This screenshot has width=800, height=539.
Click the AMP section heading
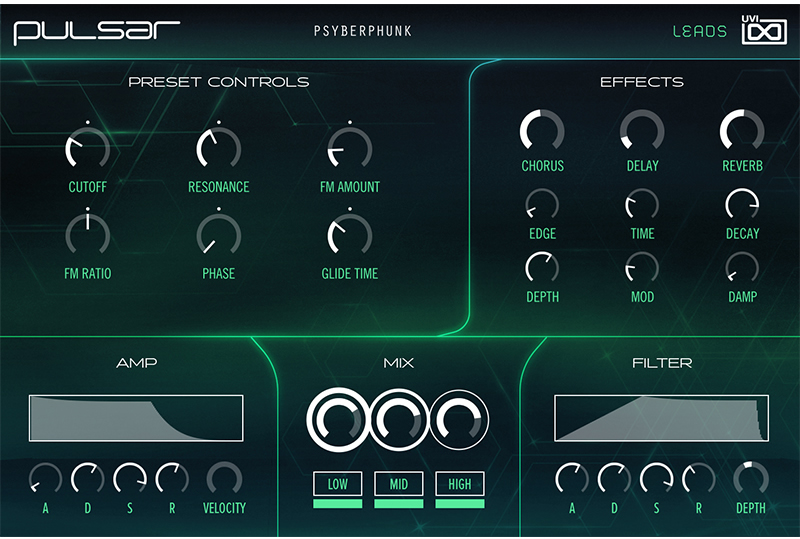[137, 363]
